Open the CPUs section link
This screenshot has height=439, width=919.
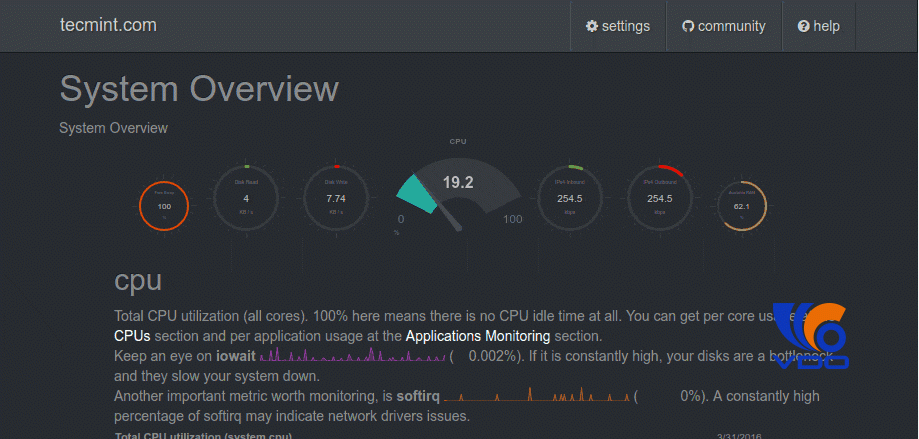(x=133, y=336)
